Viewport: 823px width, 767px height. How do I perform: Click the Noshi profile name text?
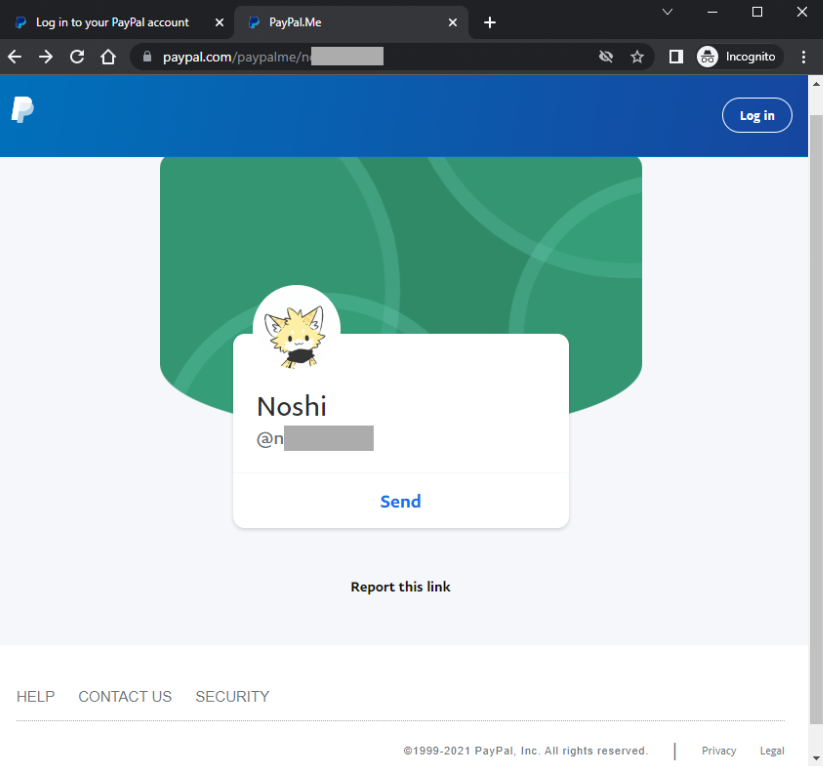pyautogui.click(x=292, y=406)
